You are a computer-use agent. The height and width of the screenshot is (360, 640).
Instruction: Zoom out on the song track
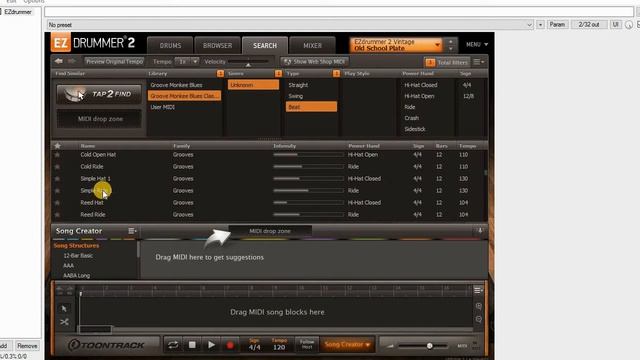coord(478,319)
